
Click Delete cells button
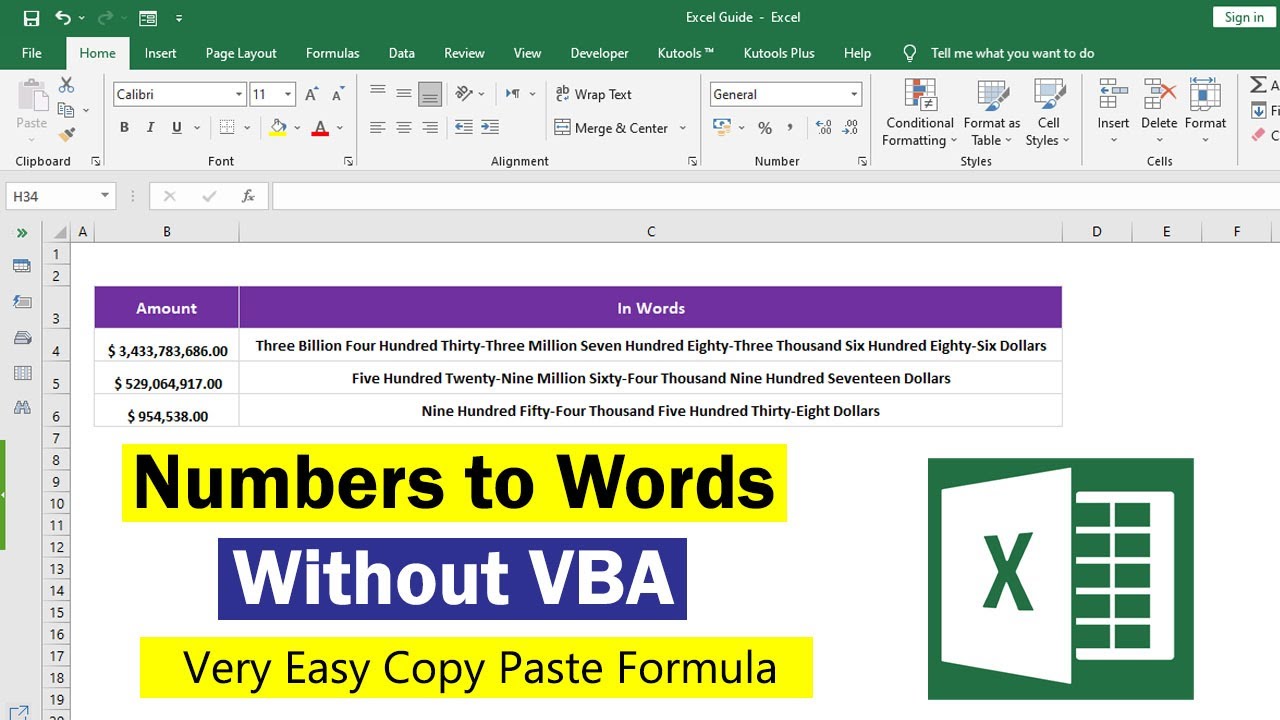1159,112
